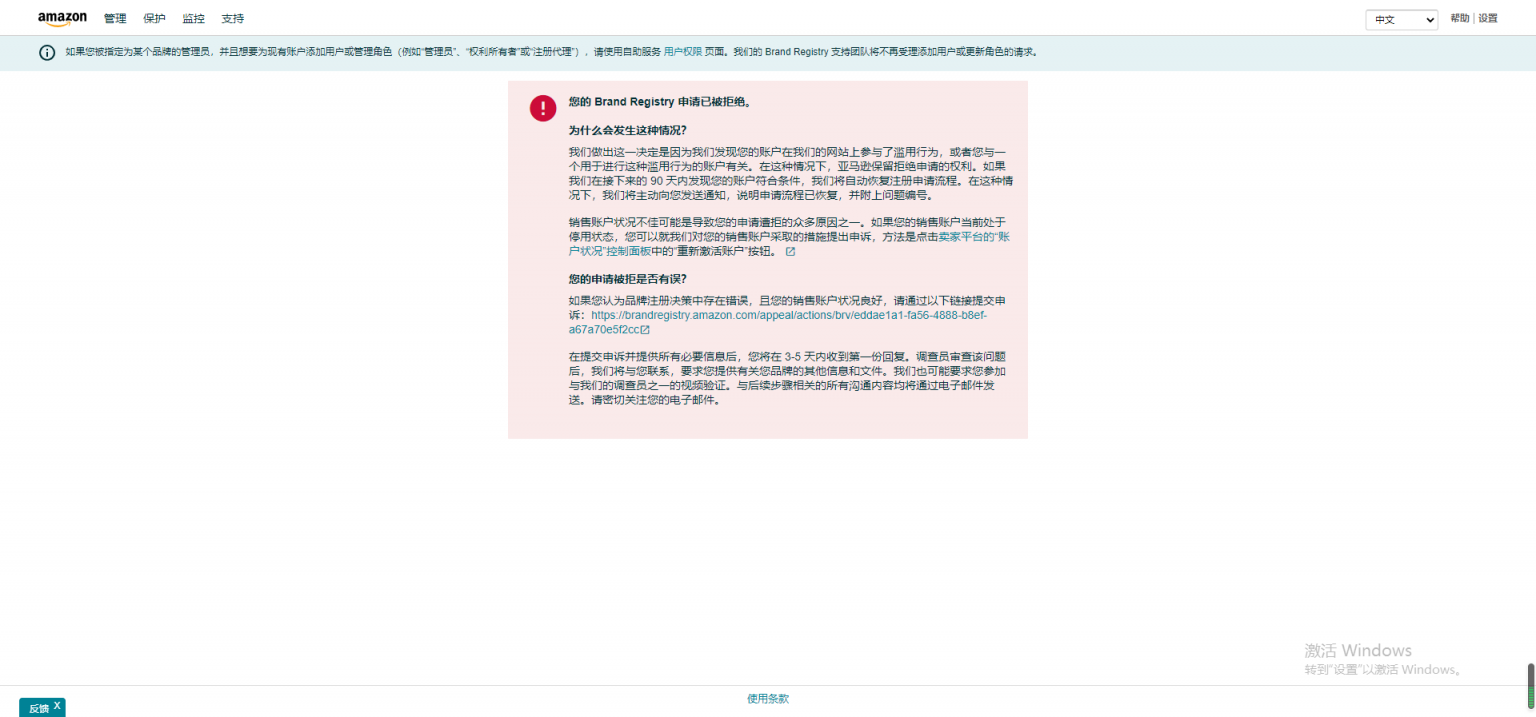Select heading 为什么会发生这种情况?
1536x717 pixels.
628,131
